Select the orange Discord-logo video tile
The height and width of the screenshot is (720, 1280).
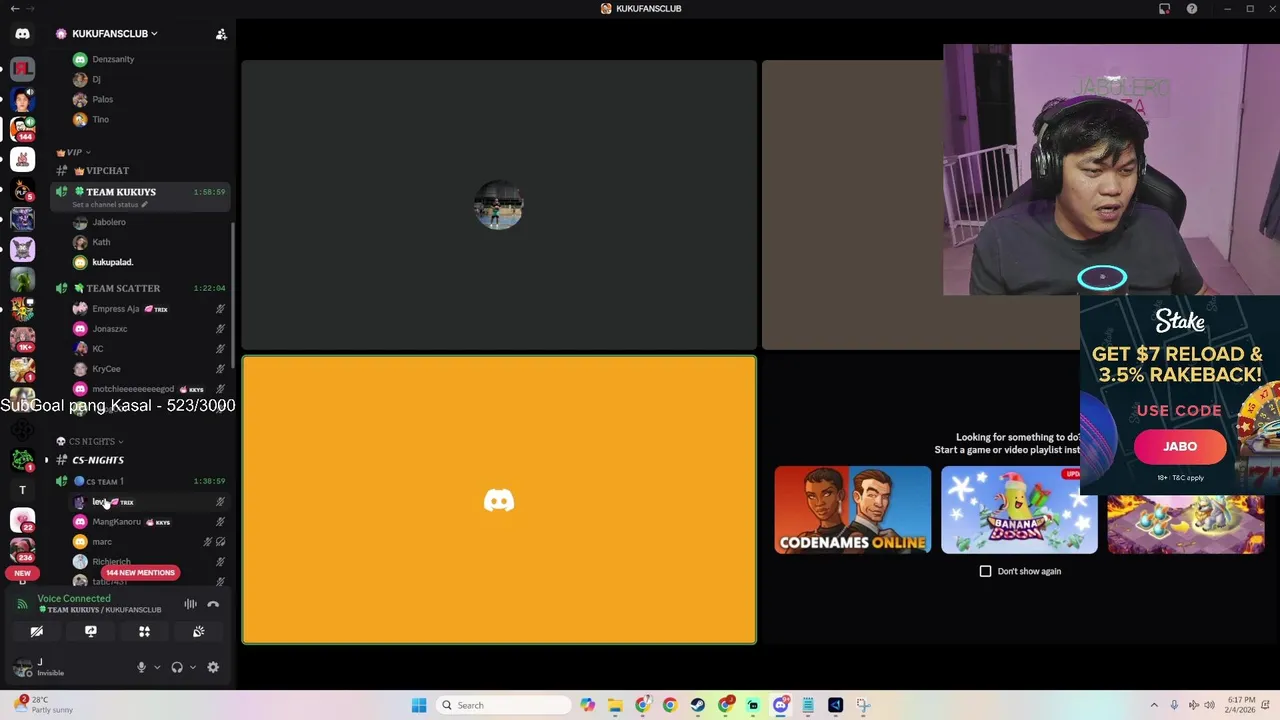point(499,500)
